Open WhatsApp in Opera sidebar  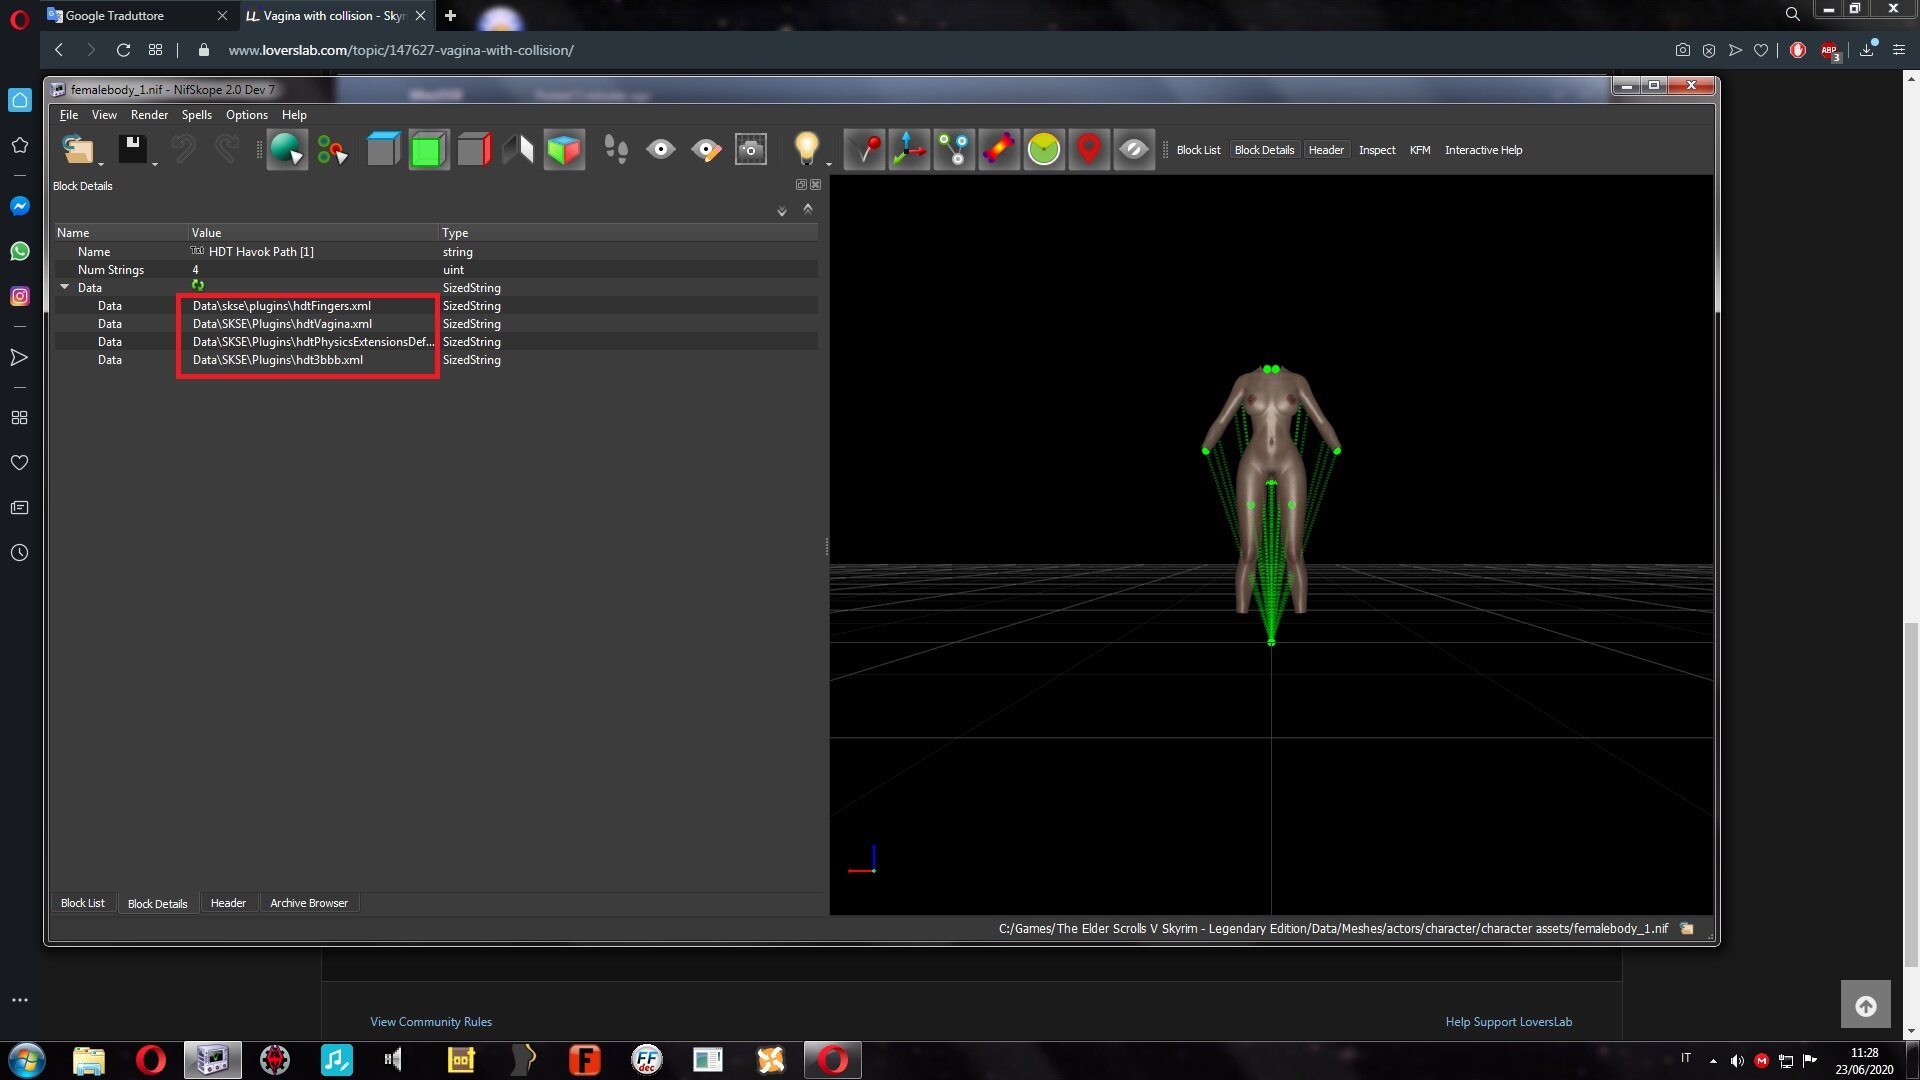(x=19, y=251)
